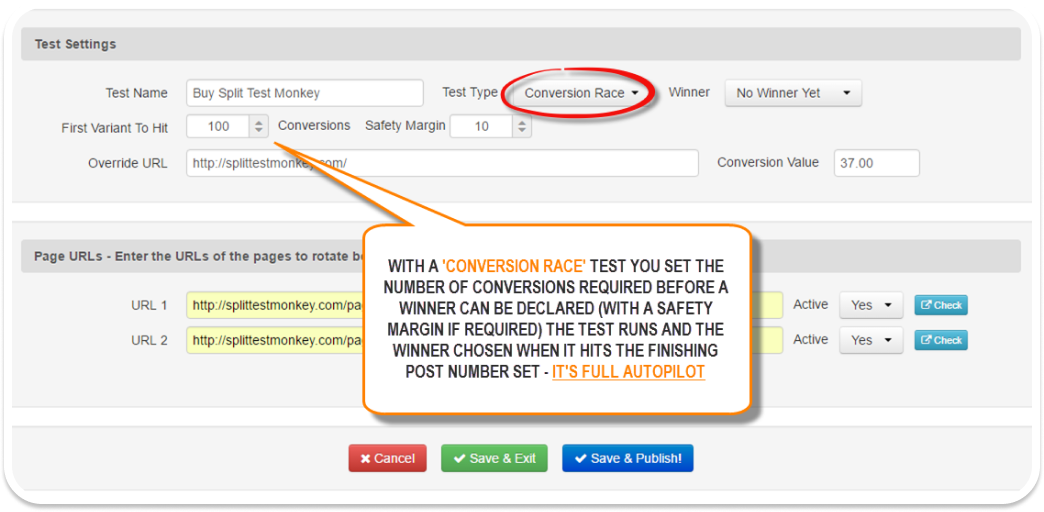Click the Safety Margin number field
Viewport: 1044px width, 512px height.
tap(481, 127)
